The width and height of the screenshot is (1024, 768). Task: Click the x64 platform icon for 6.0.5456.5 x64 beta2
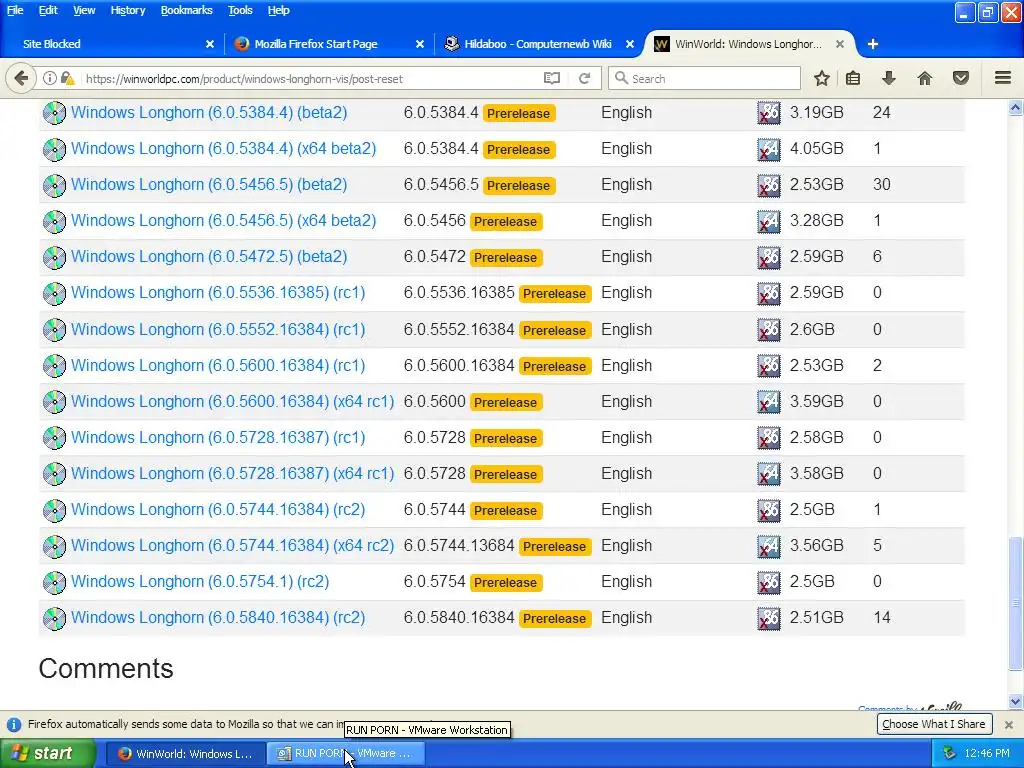click(x=769, y=221)
